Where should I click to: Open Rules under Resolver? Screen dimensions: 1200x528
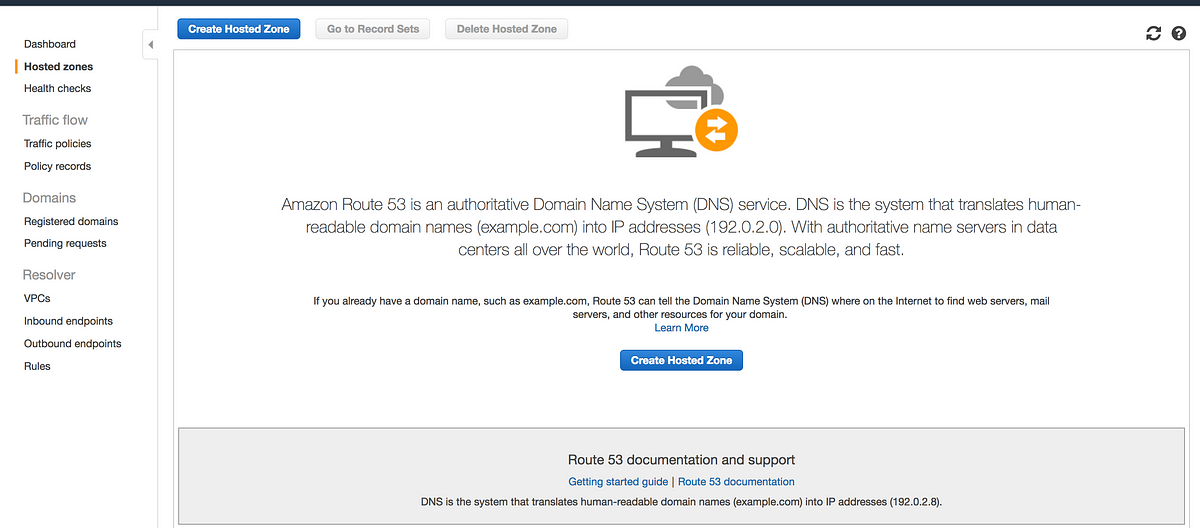point(37,366)
